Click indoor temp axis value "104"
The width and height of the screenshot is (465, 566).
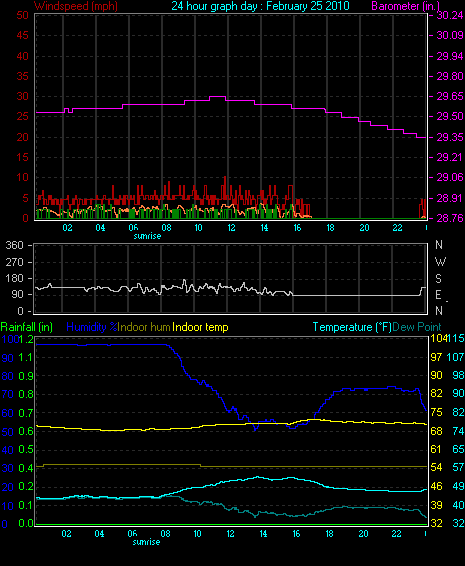coord(438,339)
